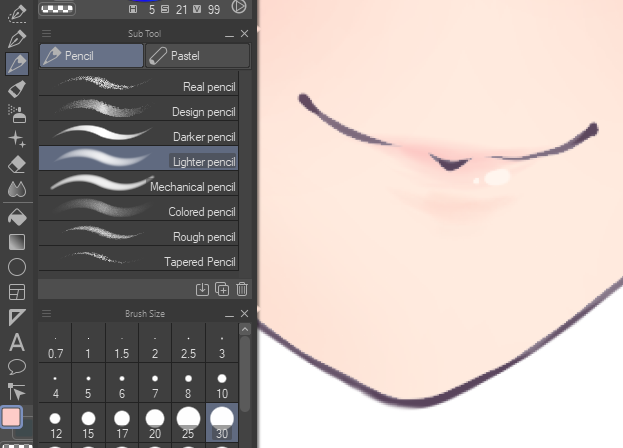Set brush size to 8
The image size is (623, 448).
point(188,383)
